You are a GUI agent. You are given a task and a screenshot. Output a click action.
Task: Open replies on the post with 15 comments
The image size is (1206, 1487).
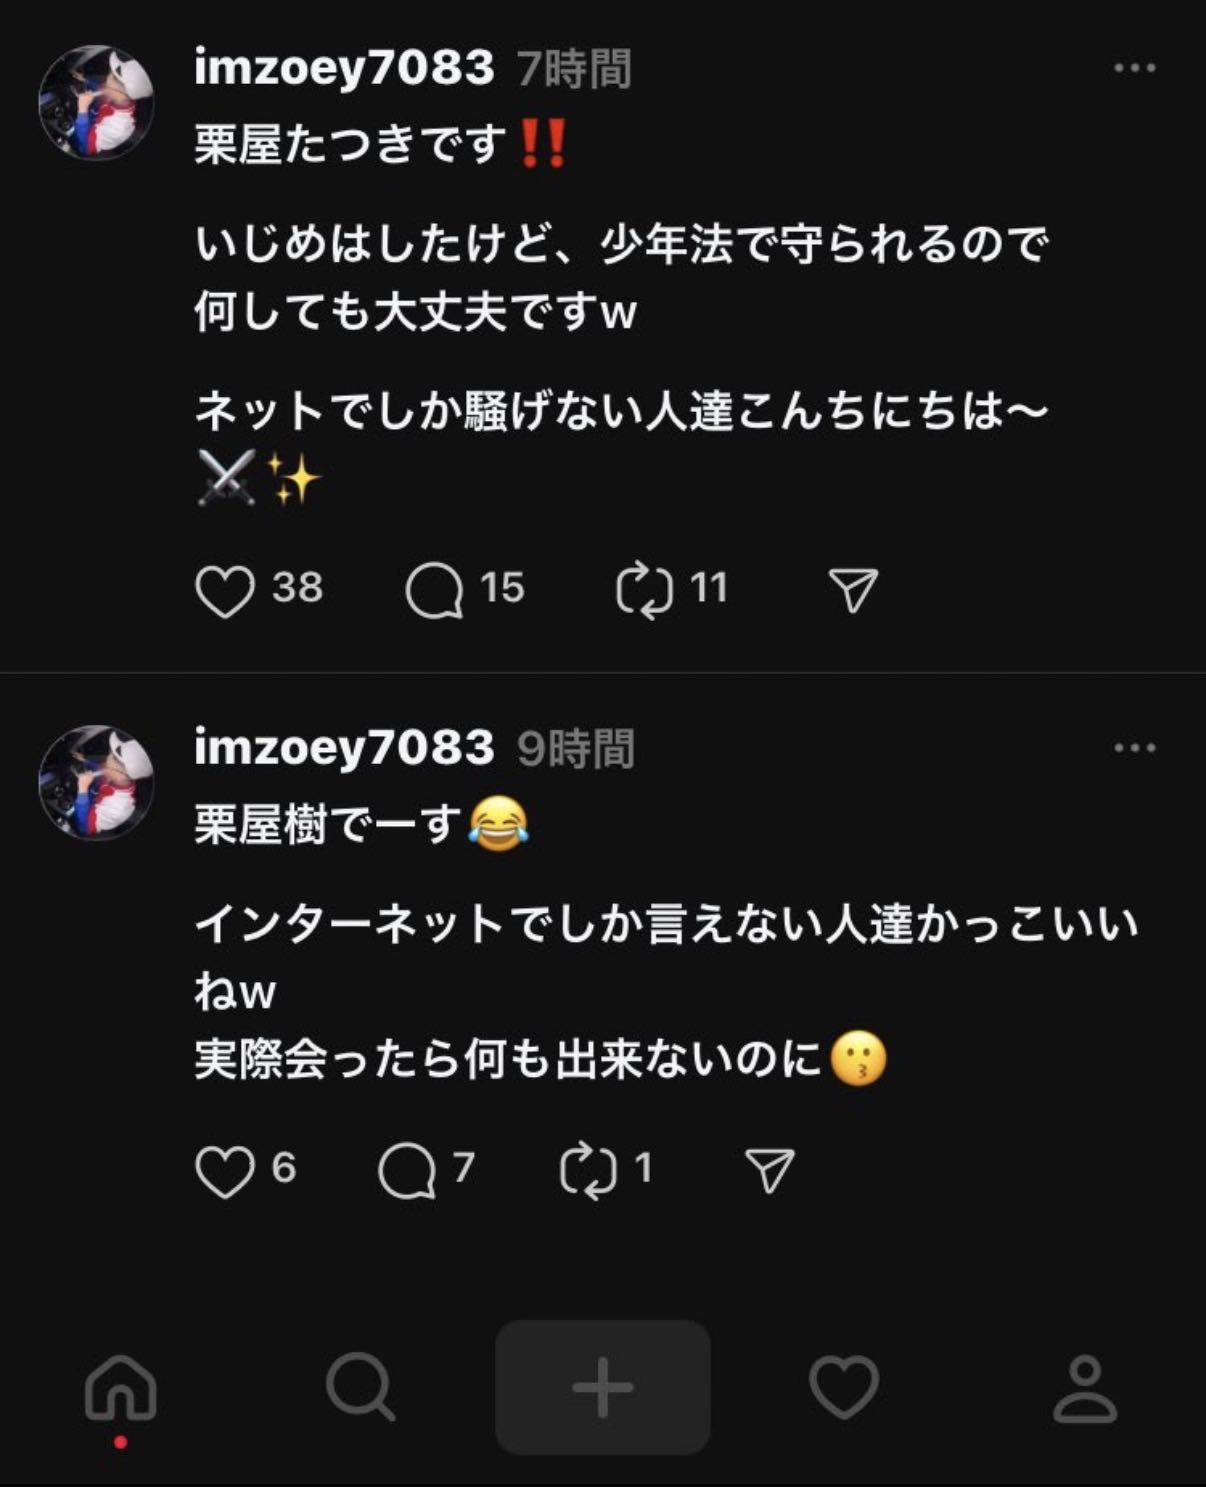pyautogui.click(x=434, y=590)
